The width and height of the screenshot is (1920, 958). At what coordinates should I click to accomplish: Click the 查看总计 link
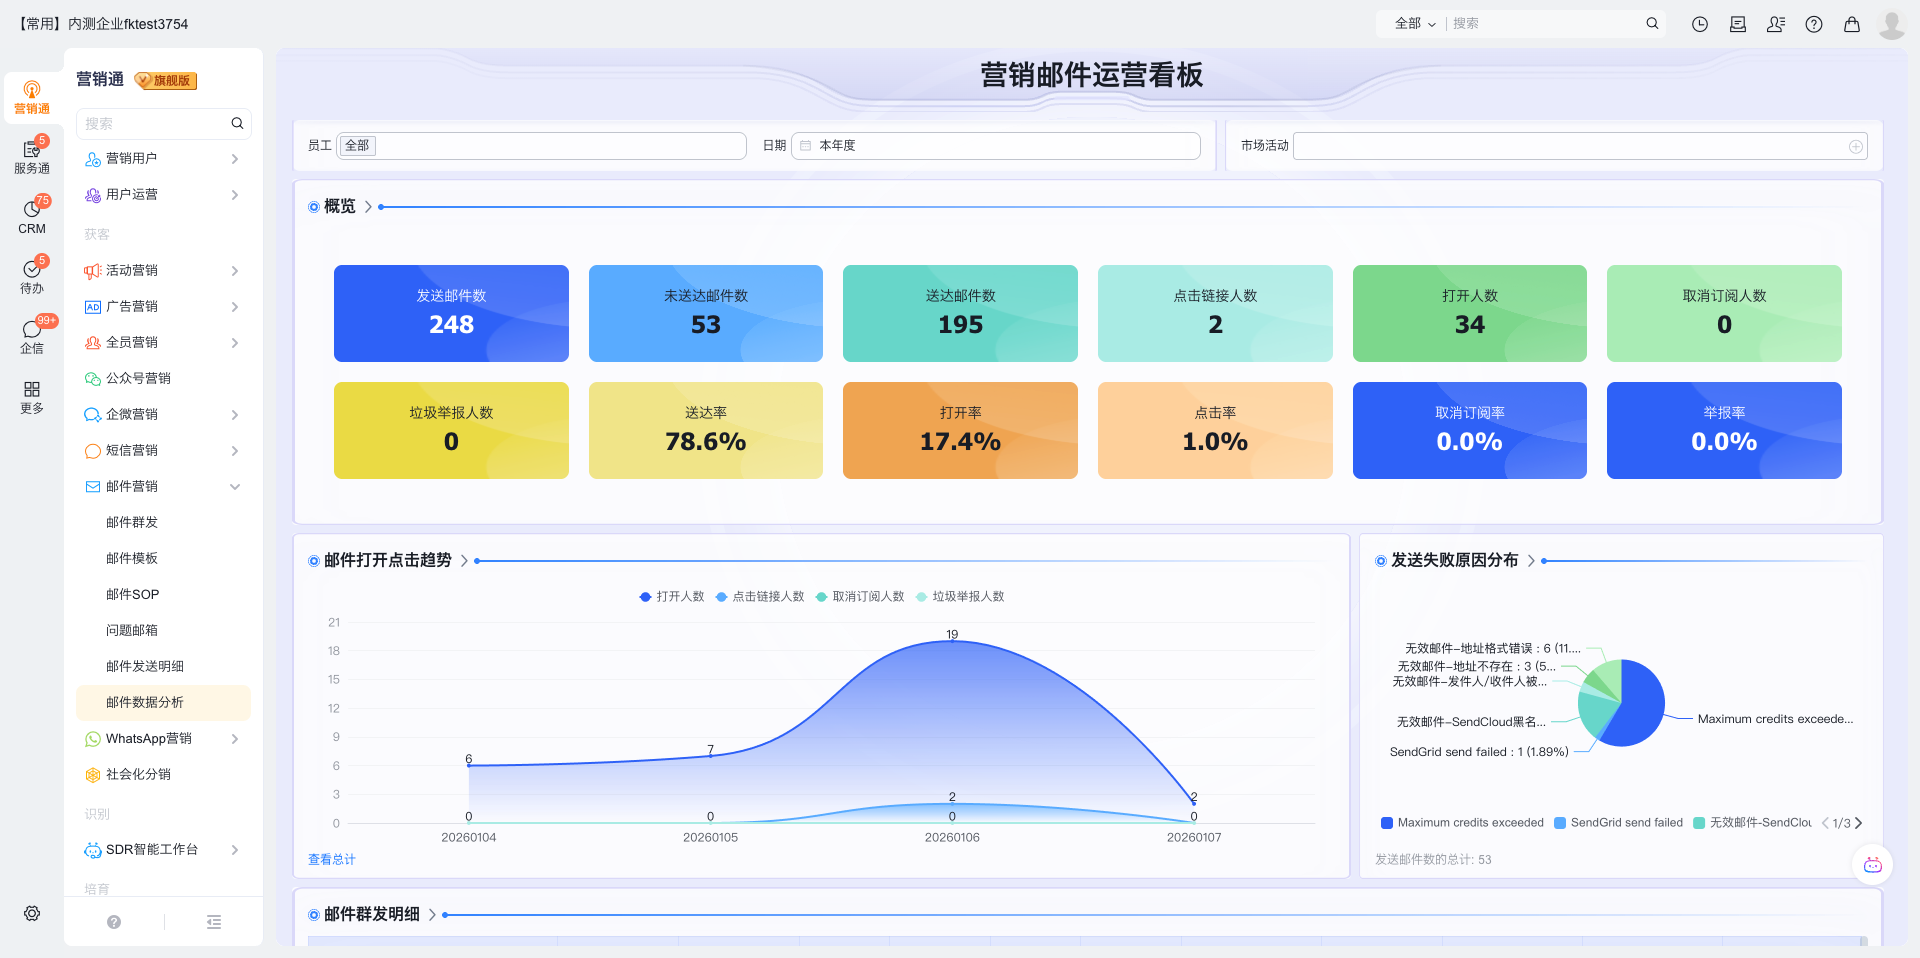pos(332,860)
